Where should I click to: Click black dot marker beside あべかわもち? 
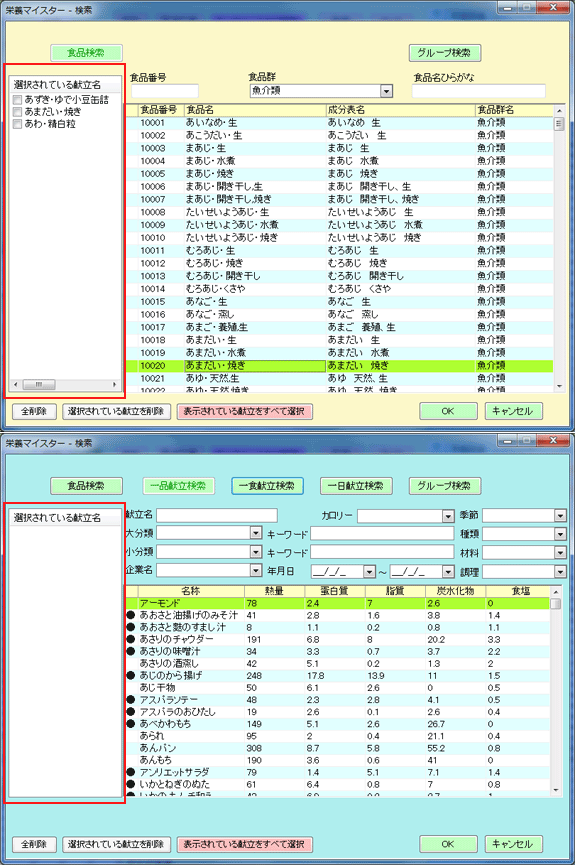pyautogui.click(x=131, y=724)
